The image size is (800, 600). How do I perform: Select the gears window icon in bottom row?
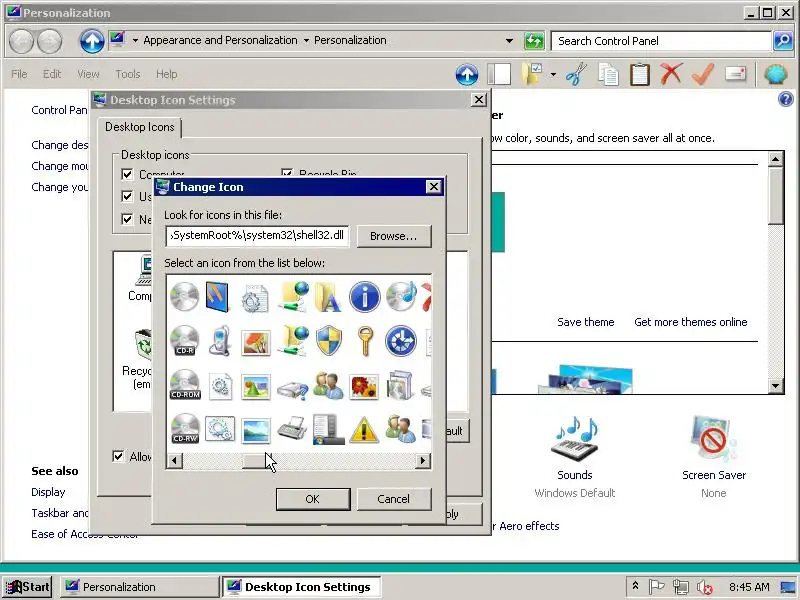click(x=220, y=429)
